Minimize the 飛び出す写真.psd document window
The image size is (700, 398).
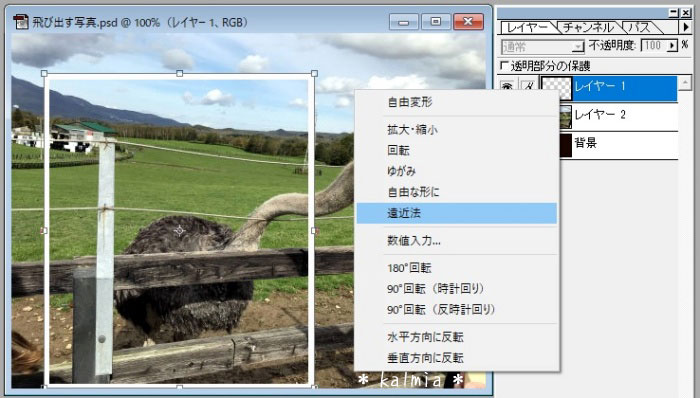[x=404, y=21]
